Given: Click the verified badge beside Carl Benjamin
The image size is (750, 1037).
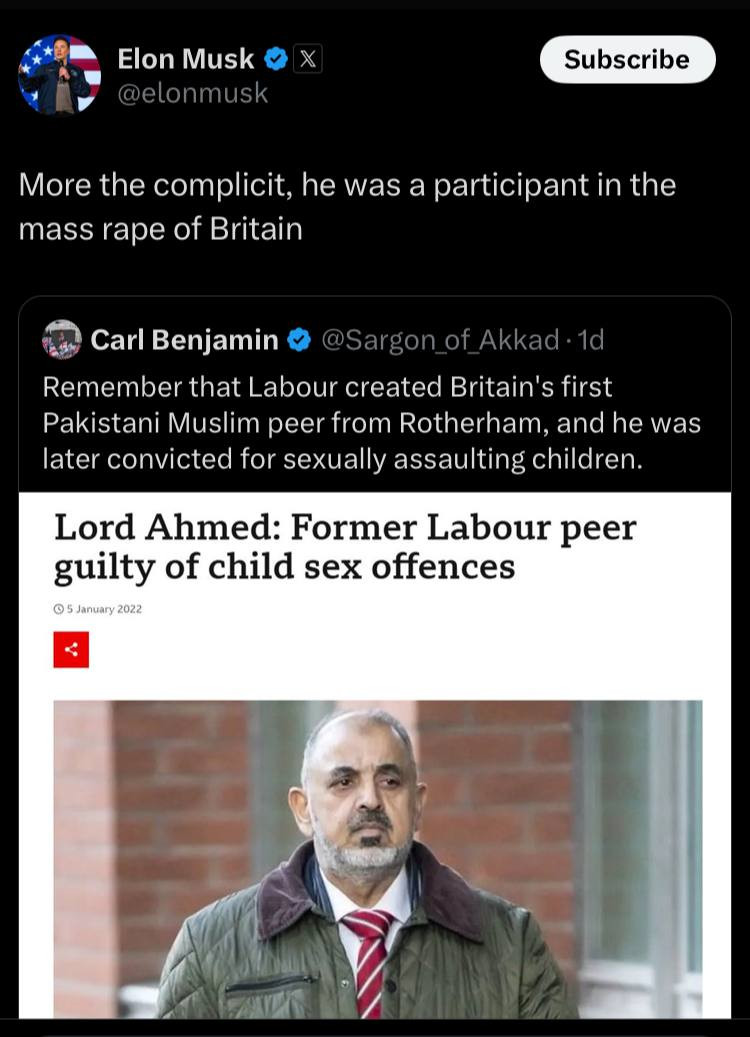Looking at the screenshot, I should coord(298,341).
